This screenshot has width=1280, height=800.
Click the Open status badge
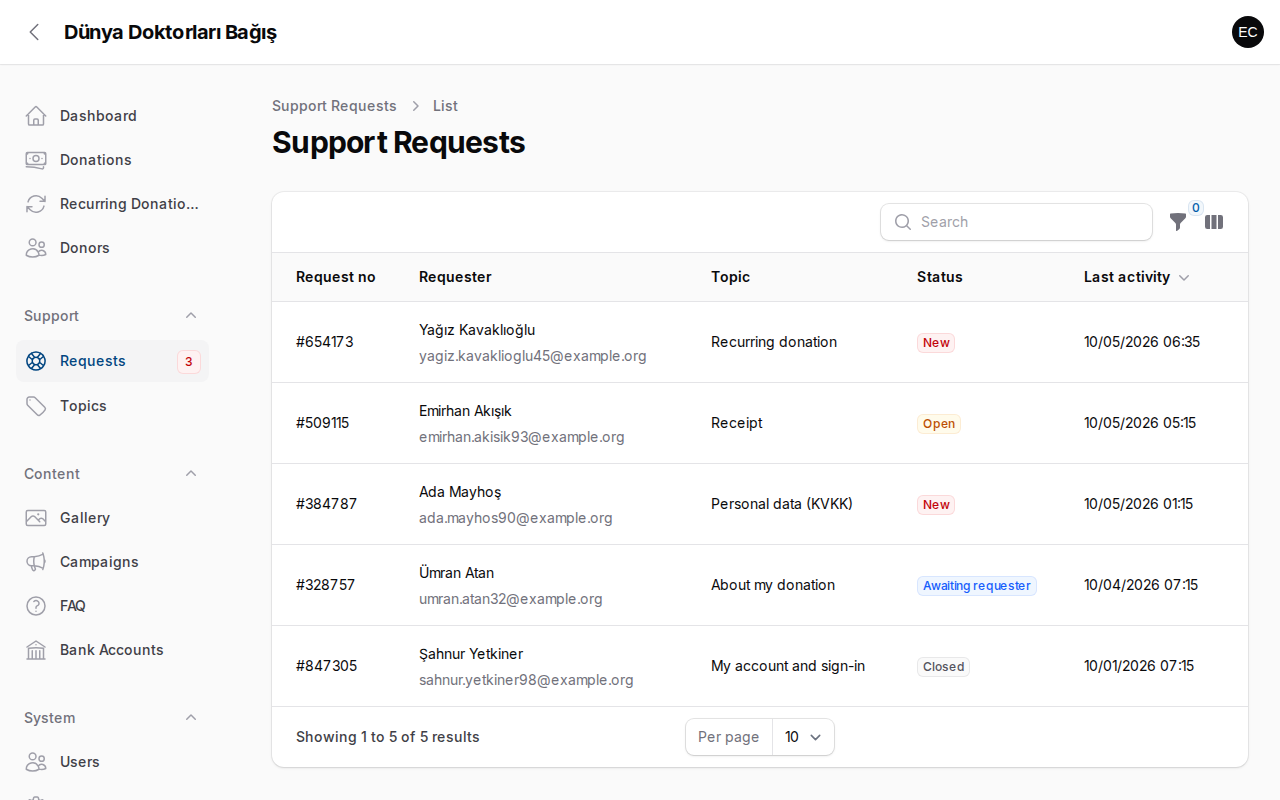click(x=939, y=424)
